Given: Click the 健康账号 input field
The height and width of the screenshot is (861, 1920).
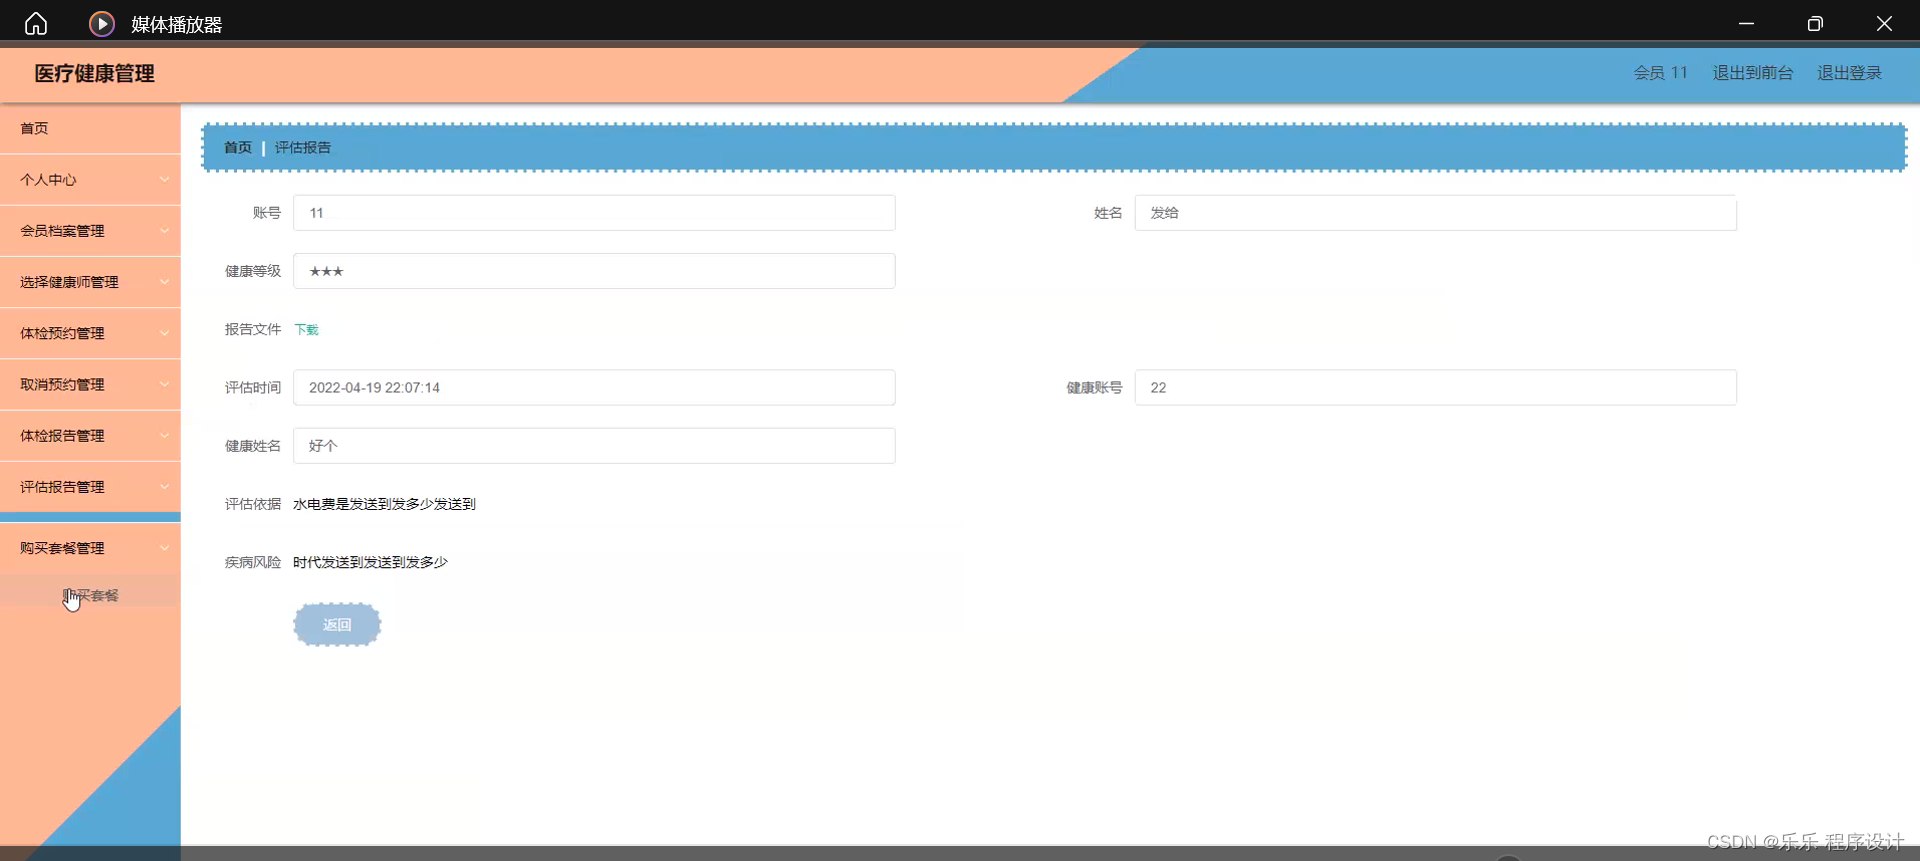Looking at the screenshot, I should click(x=1435, y=388).
